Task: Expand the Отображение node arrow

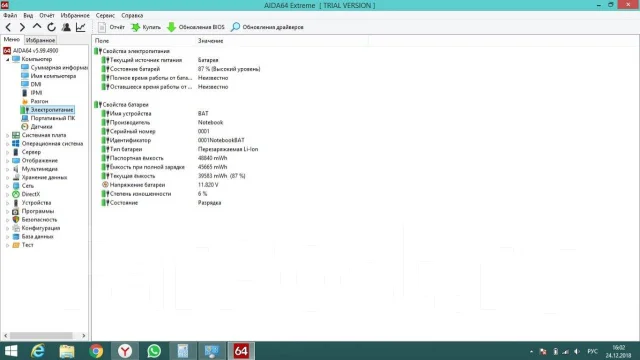Action: pos(7,161)
